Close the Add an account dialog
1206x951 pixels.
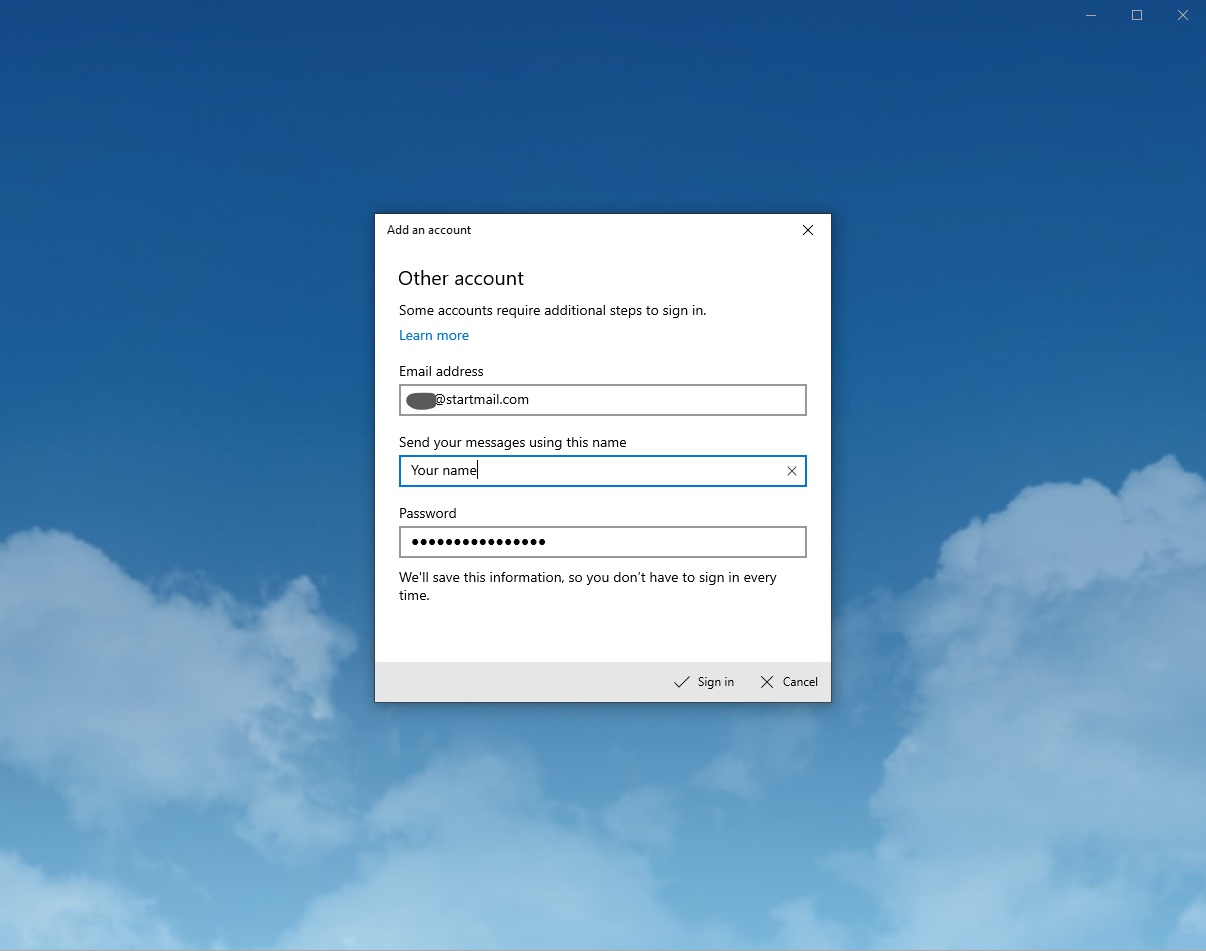pyautogui.click(x=808, y=230)
